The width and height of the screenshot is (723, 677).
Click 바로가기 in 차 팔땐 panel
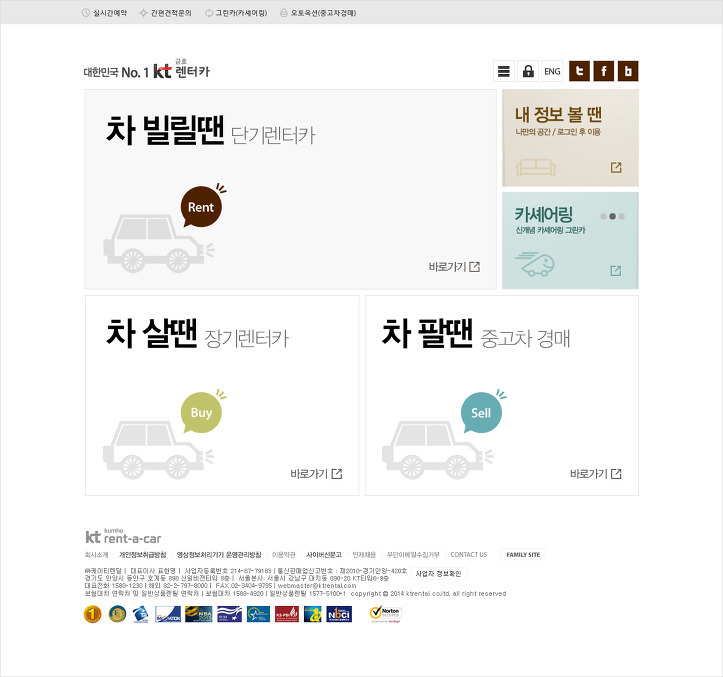(x=596, y=474)
